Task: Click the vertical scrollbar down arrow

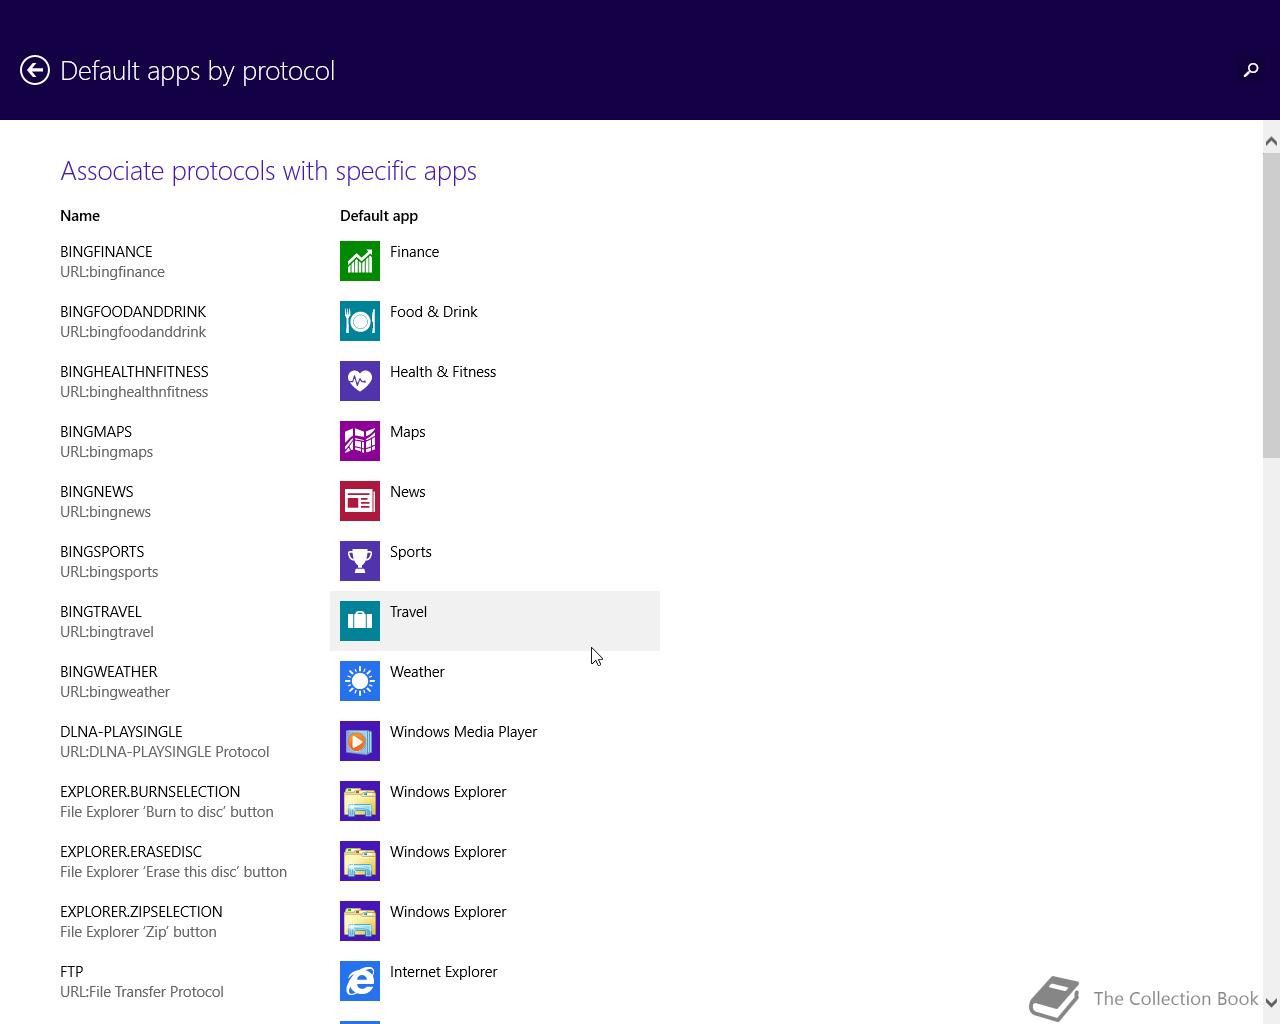Action: click(x=1271, y=1002)
